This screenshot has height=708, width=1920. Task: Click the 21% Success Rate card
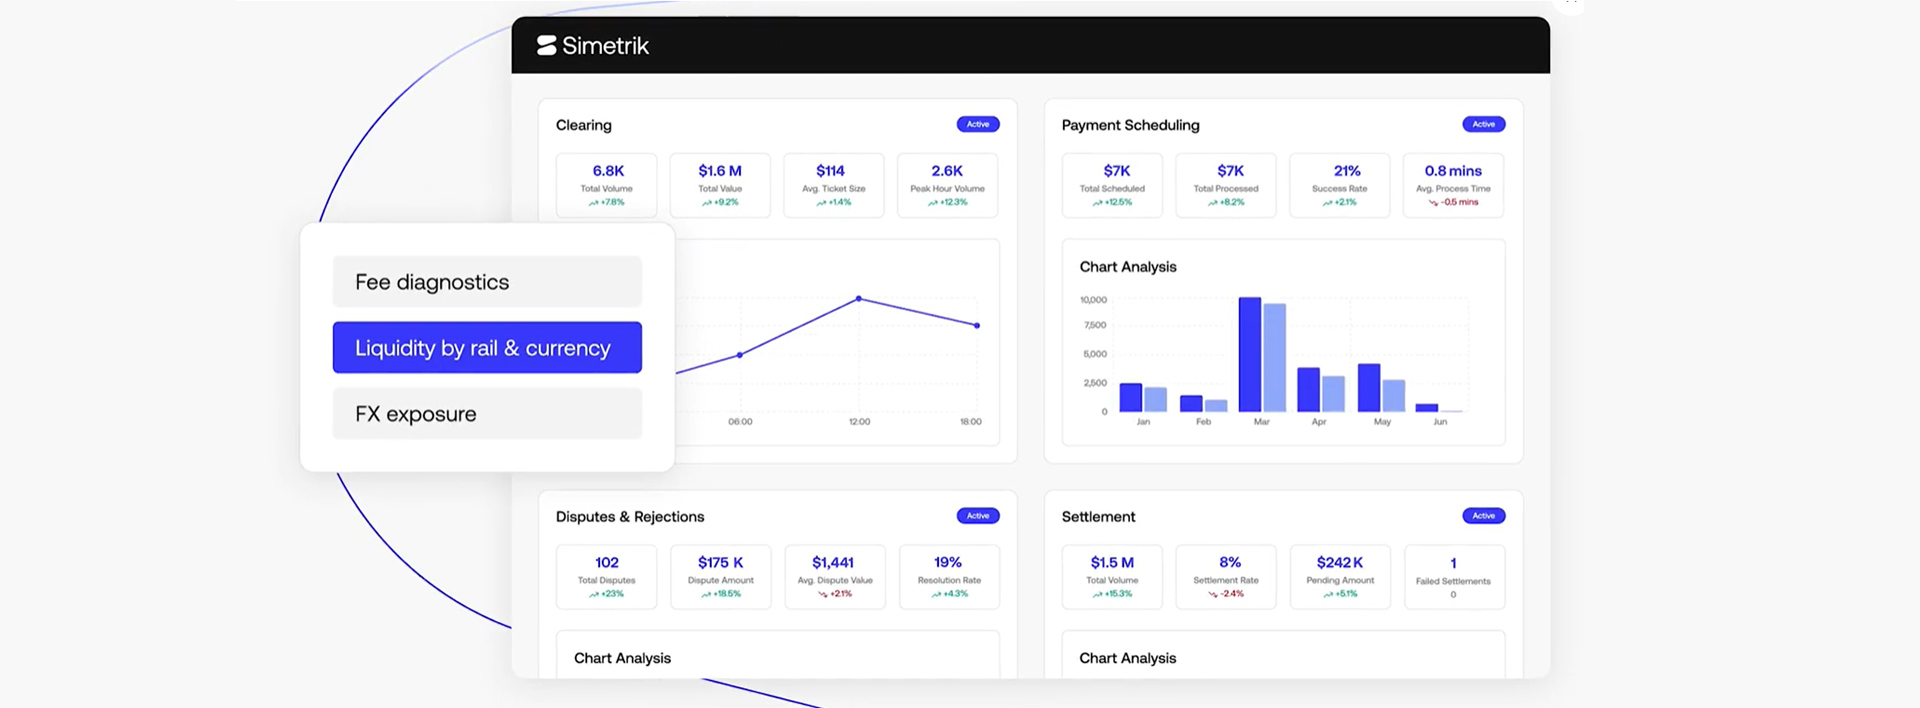[x=1339, y=185]
